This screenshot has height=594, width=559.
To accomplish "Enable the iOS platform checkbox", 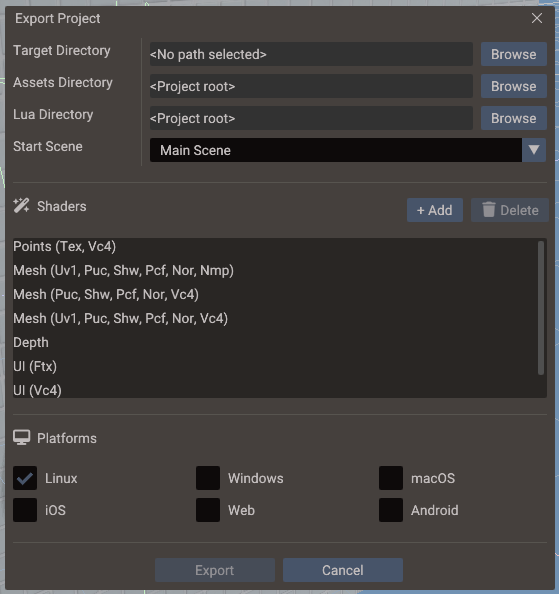I will pos(25,510).
